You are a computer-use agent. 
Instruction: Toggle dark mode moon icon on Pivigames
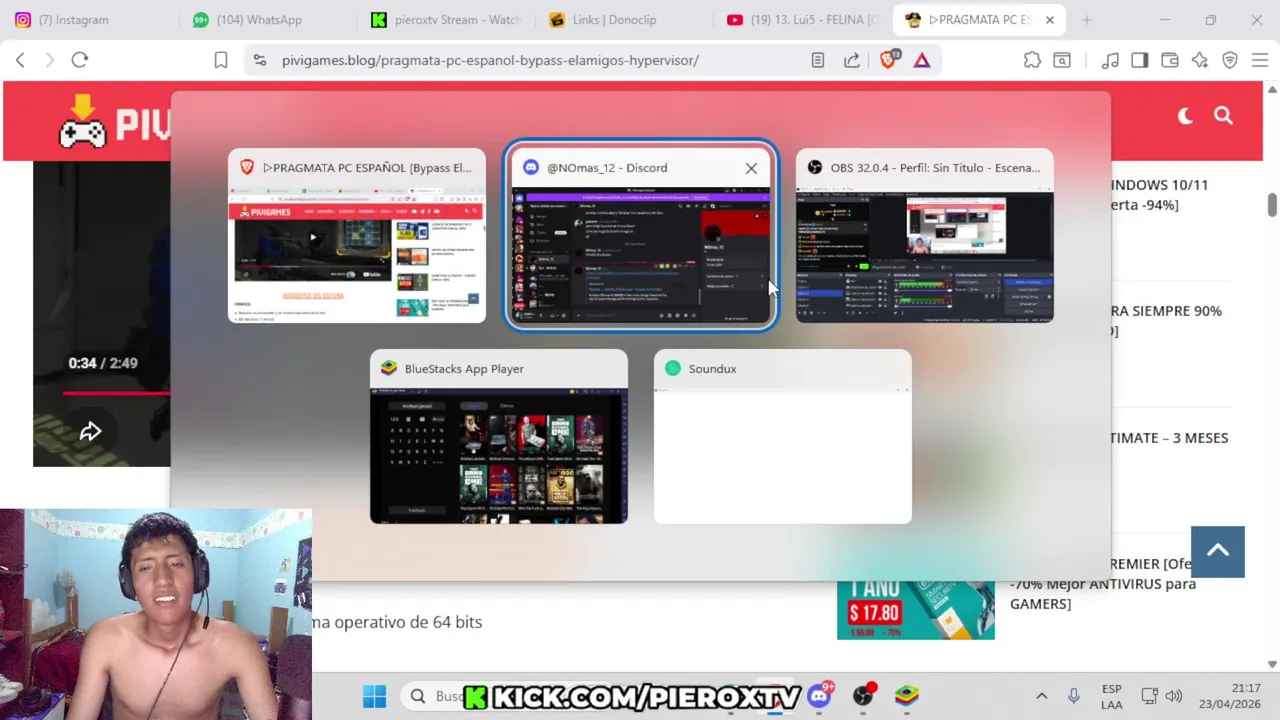click(x=1185, y=116)
